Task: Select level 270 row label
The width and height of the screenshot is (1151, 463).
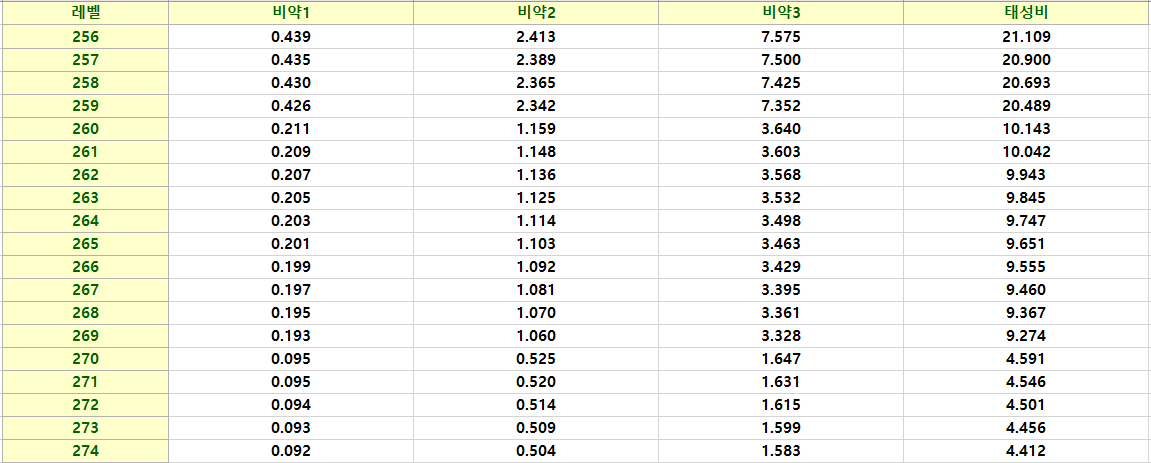Action: tap(85, 359)
